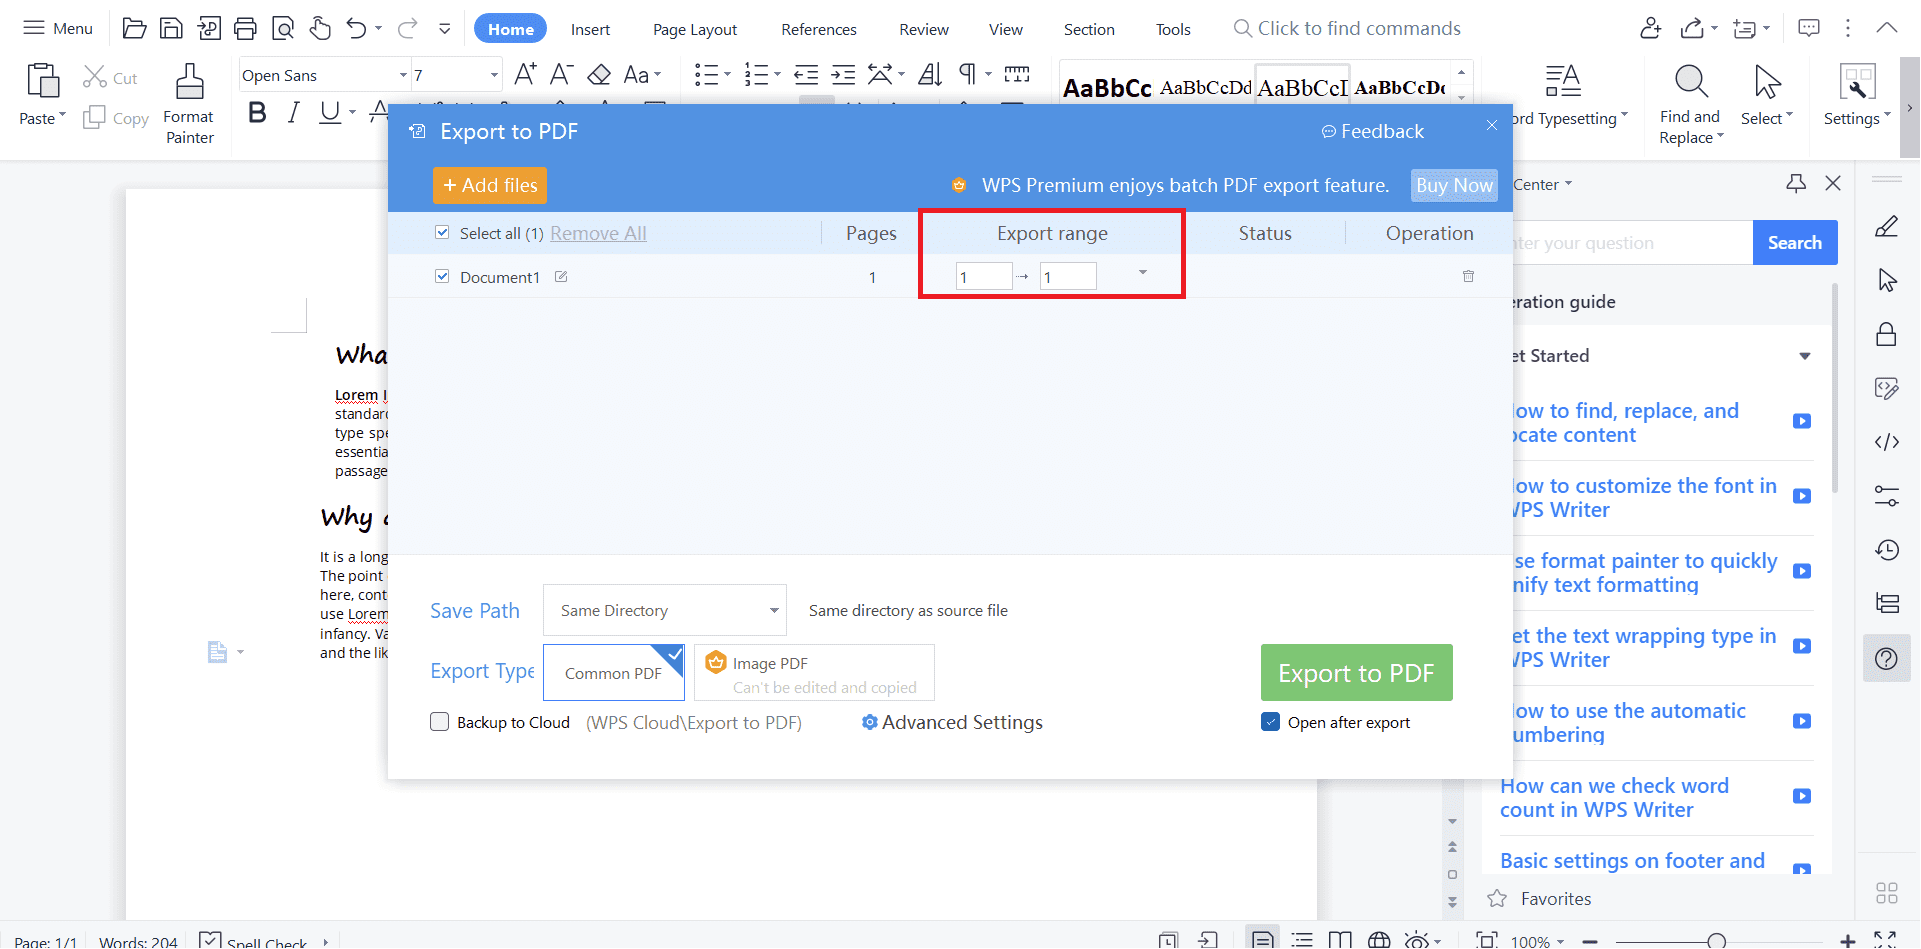Decrease font size with A- icon

pos(561,74)
